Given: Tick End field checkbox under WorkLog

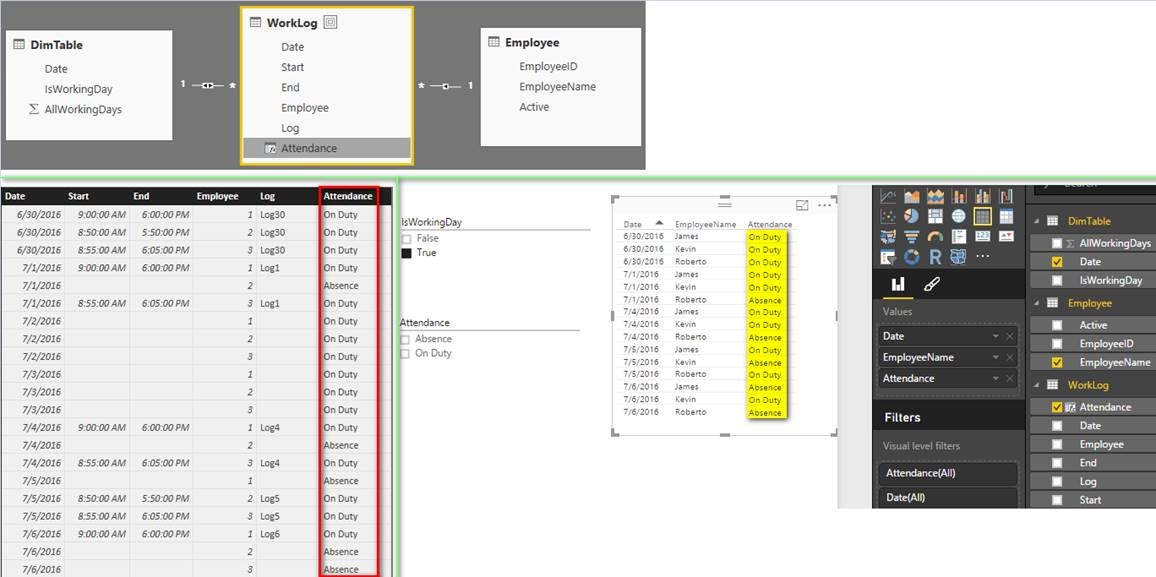Looking at the screenshot, I should 1057,464.
